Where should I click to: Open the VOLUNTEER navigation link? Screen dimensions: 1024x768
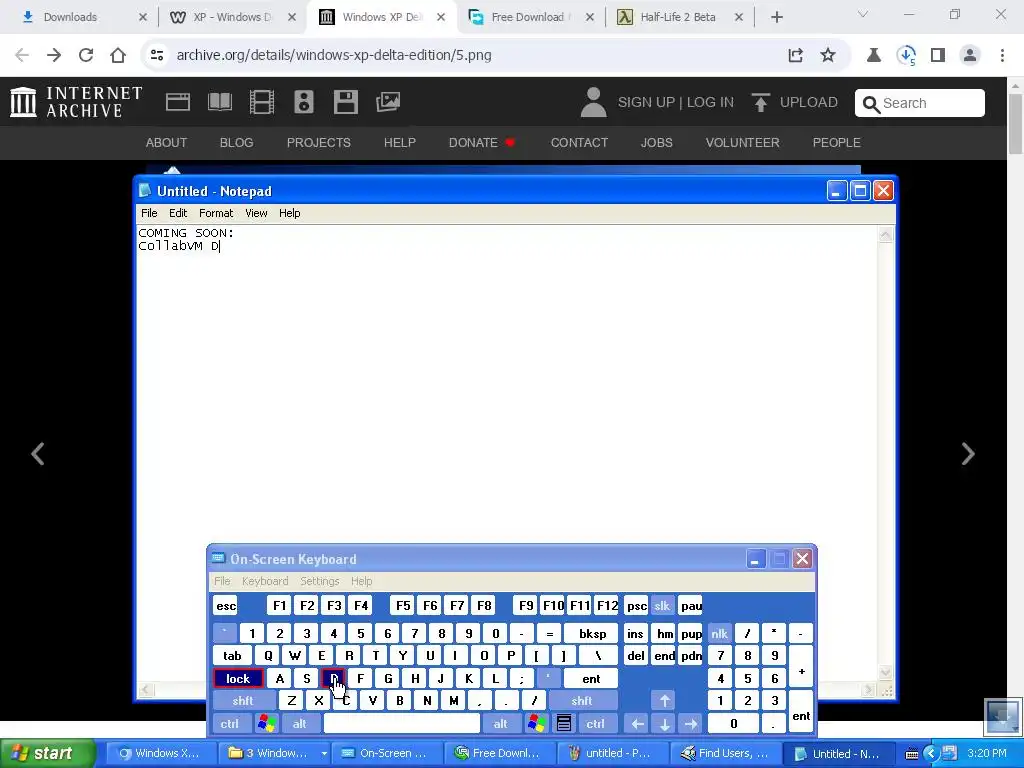(743, 142)
